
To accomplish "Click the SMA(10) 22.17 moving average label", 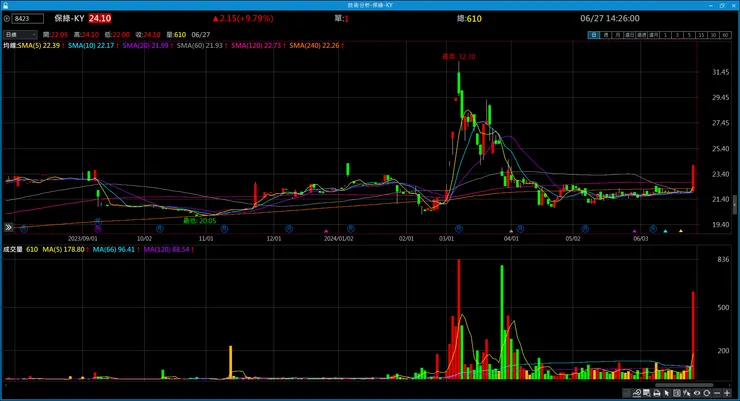I will (x=91, y=45).
